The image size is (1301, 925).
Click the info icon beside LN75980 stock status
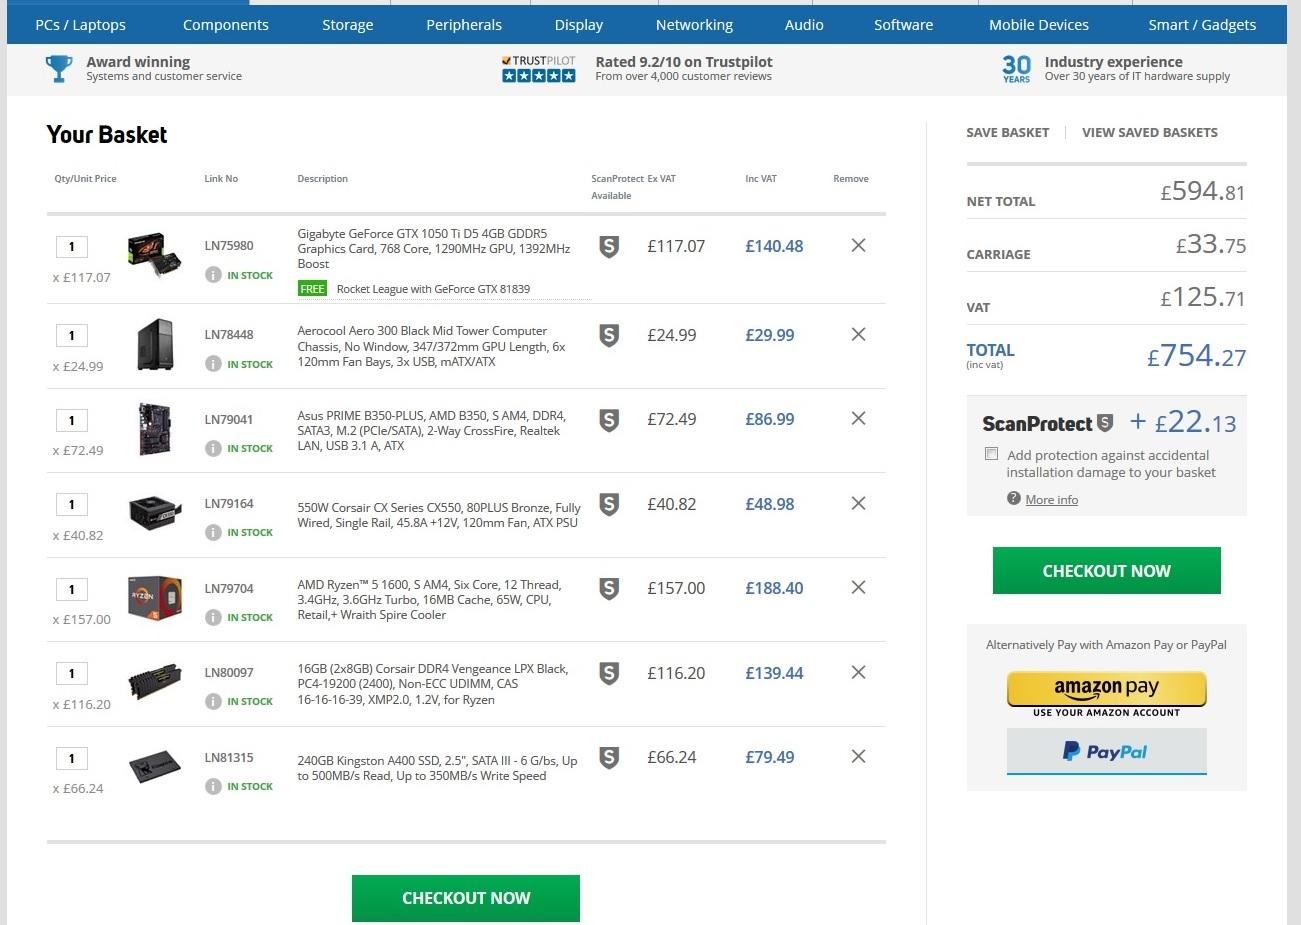[213, 275]
